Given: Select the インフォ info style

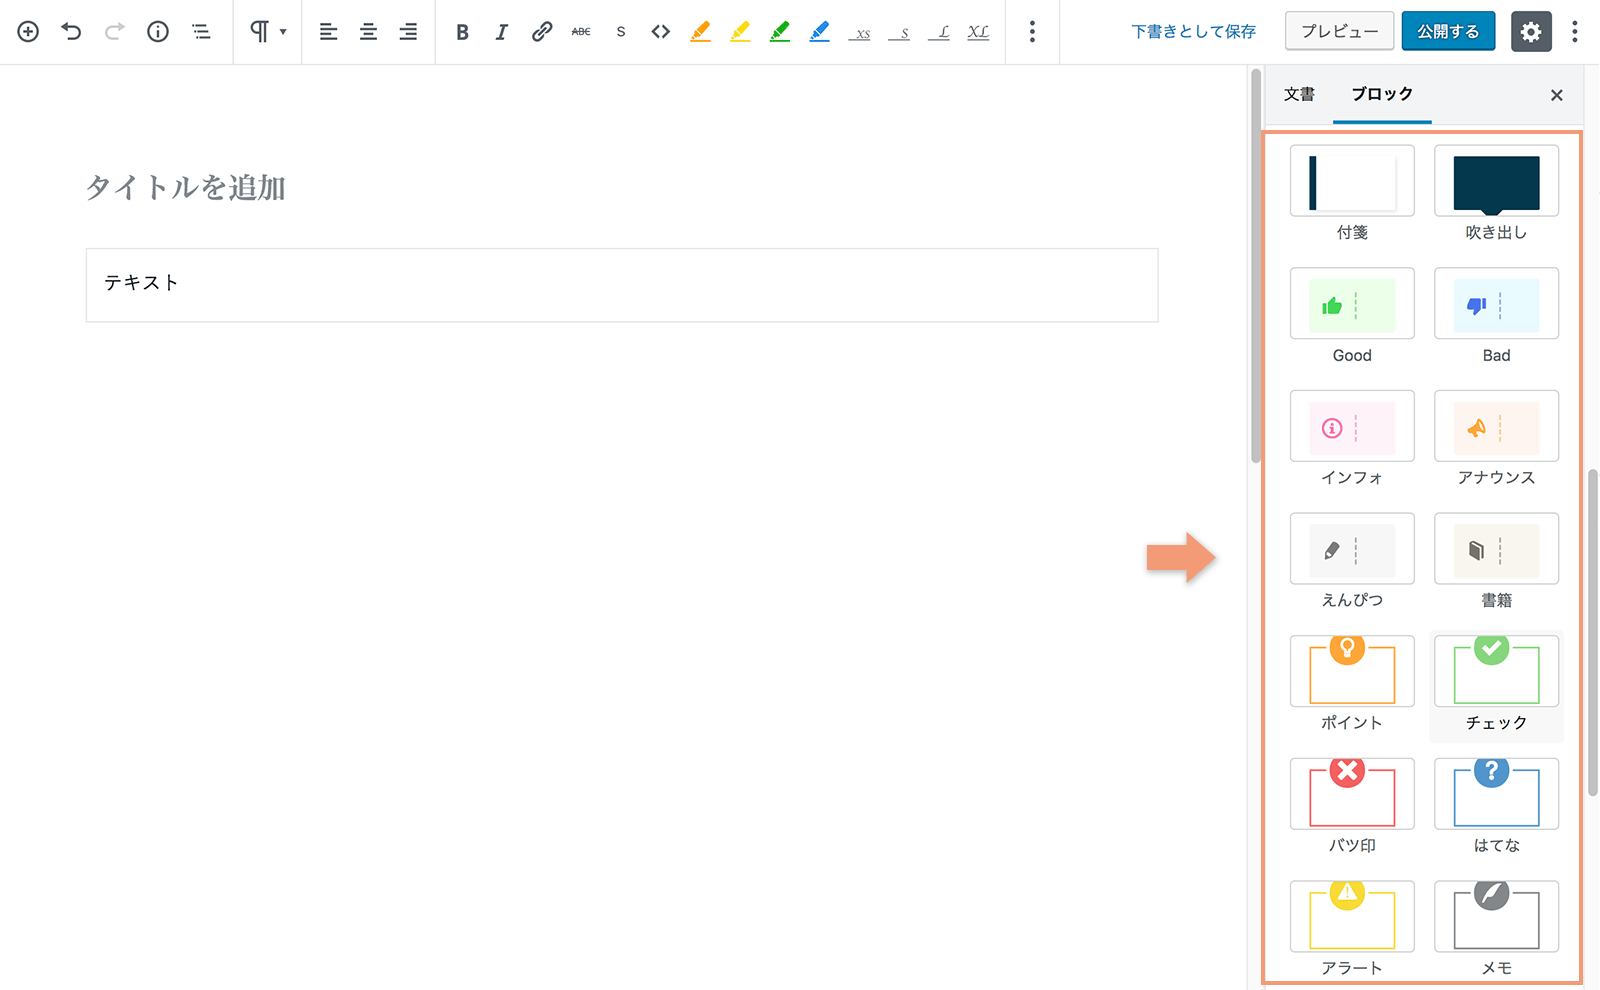Looking at the screenshot, I should 1352,439.
